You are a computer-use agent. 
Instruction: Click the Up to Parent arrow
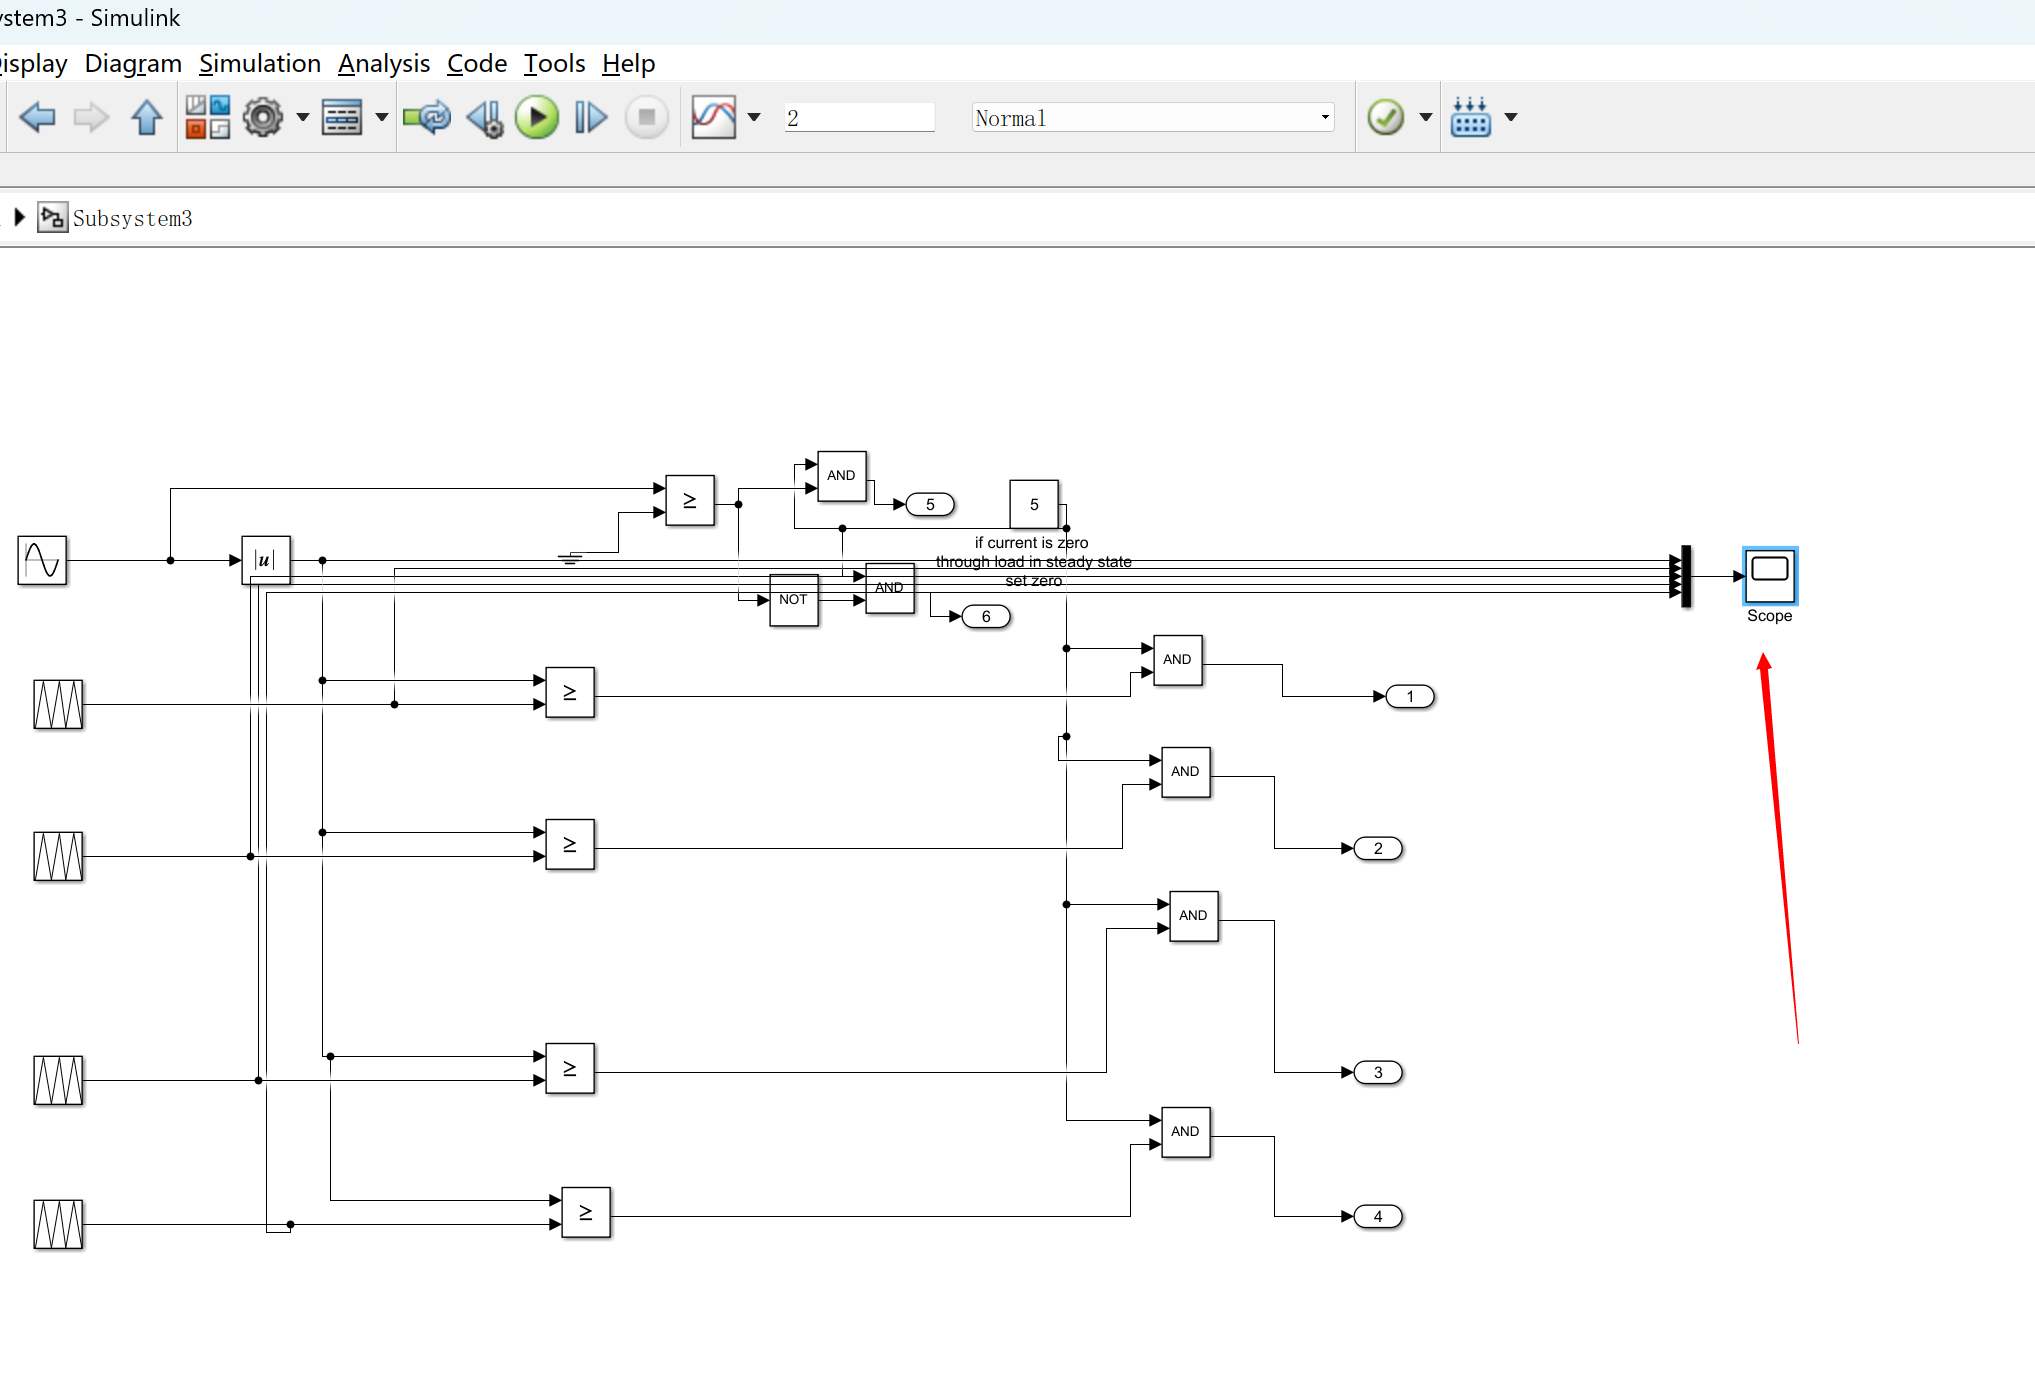click(x=147, y=118)
